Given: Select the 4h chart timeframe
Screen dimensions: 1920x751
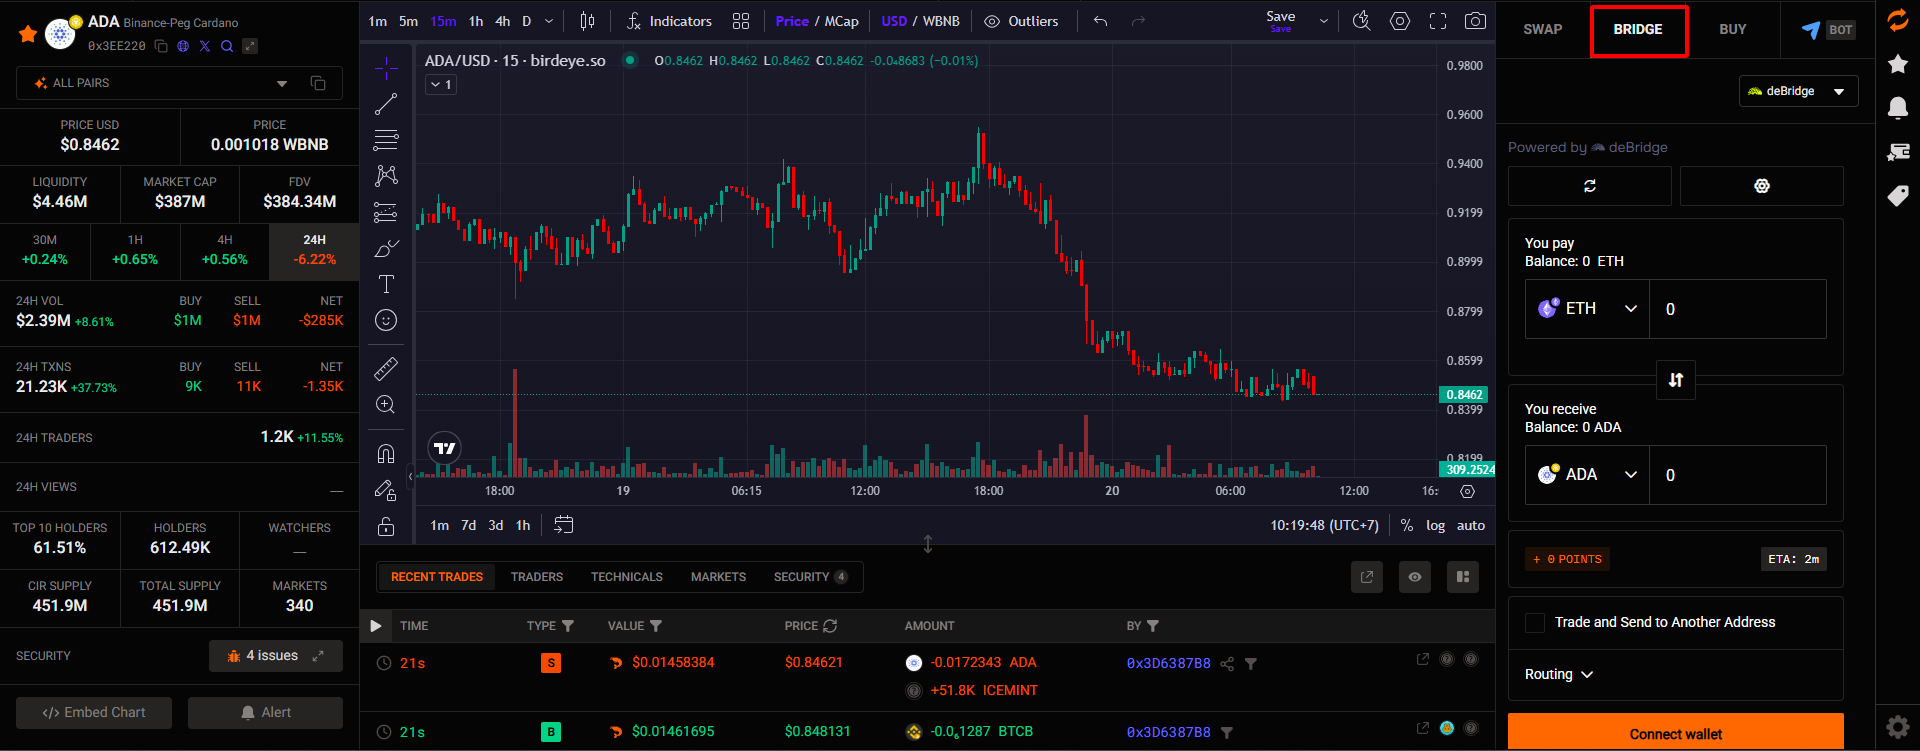Looking at the screenshot, I should point(503,21).
